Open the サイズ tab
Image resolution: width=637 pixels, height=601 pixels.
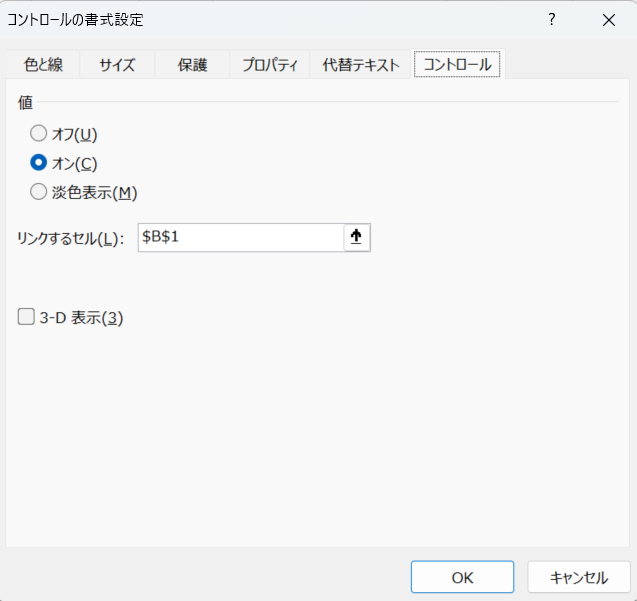[x=117, y=65]
